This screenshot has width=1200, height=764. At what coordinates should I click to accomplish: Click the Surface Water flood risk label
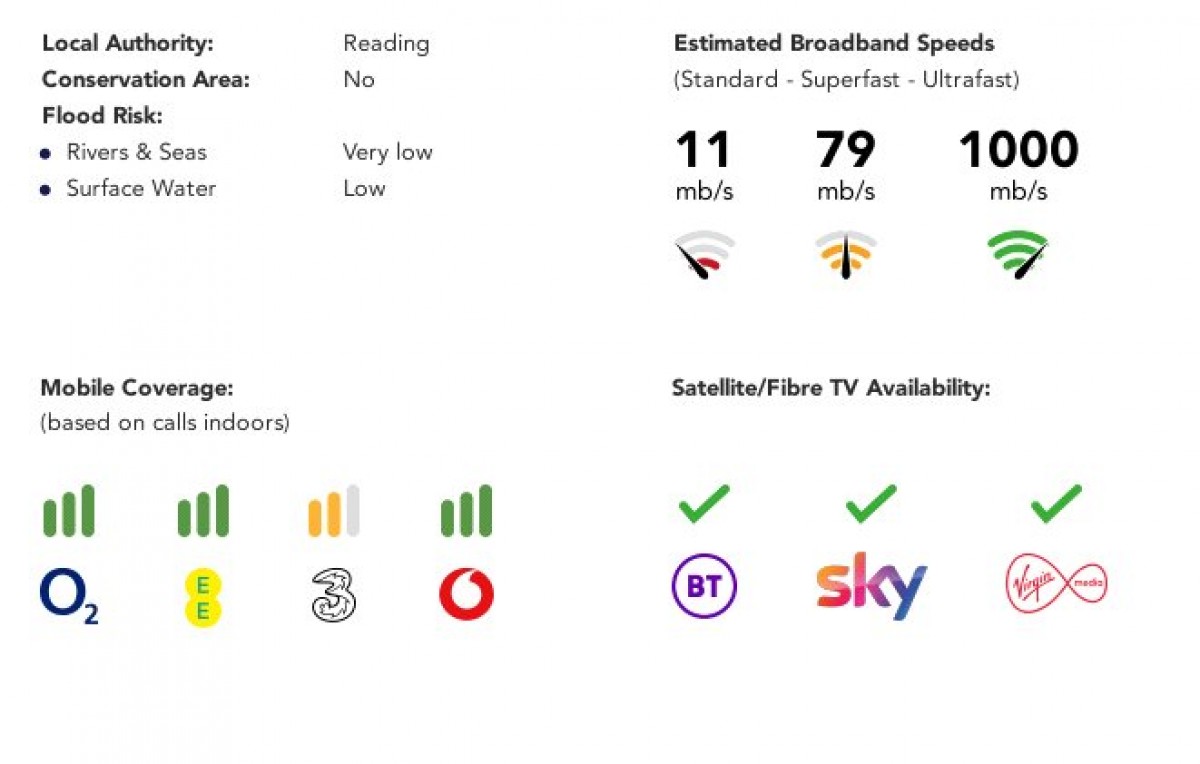141,189
